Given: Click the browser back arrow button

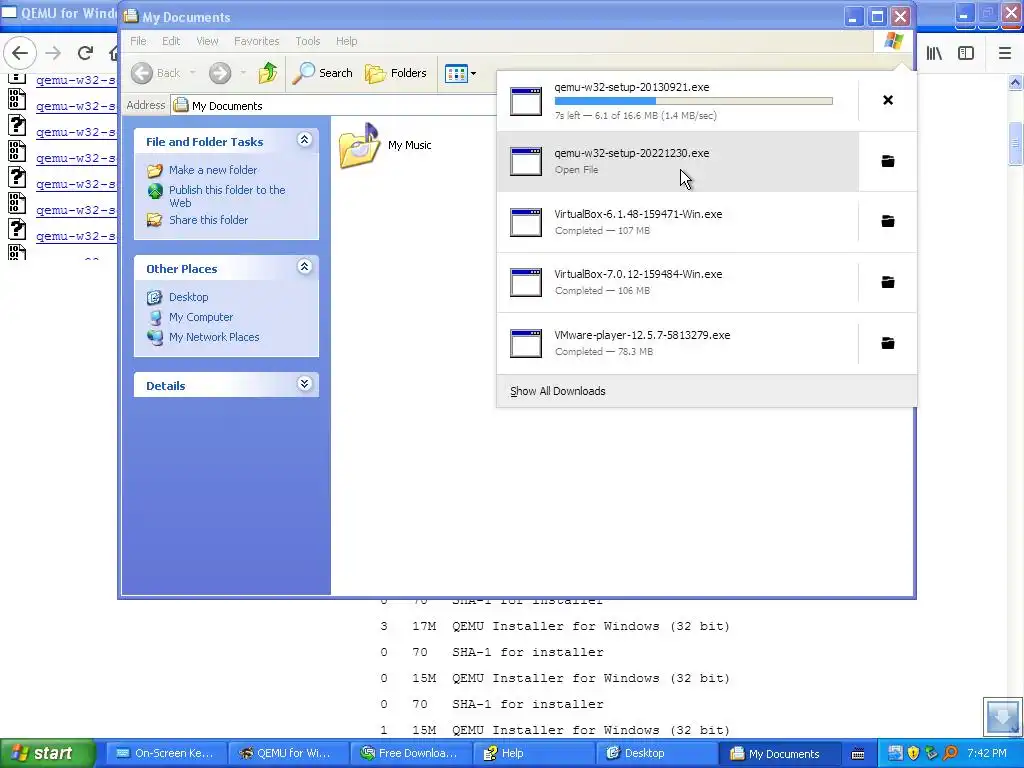Looking at the screenshot, I should (20, 53).
